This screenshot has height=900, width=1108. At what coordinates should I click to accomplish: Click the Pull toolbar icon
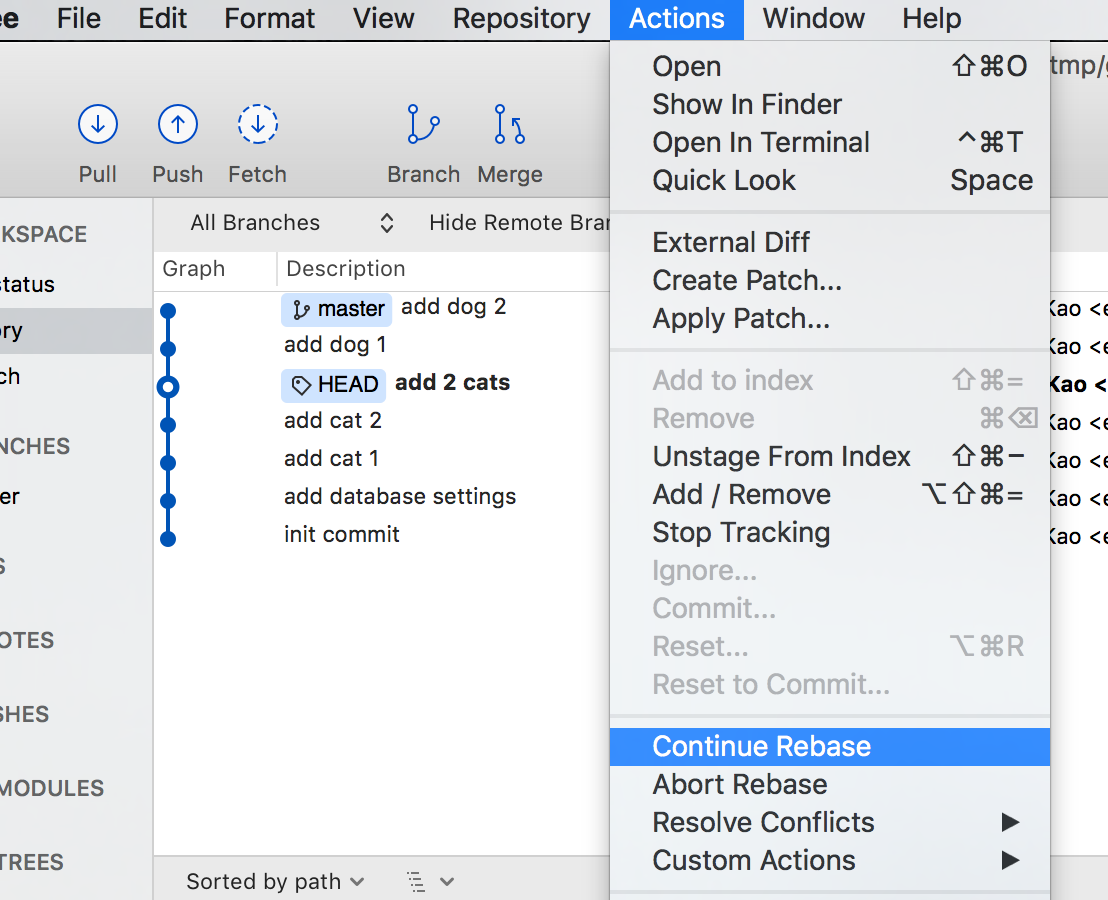(x=98, y=126)
